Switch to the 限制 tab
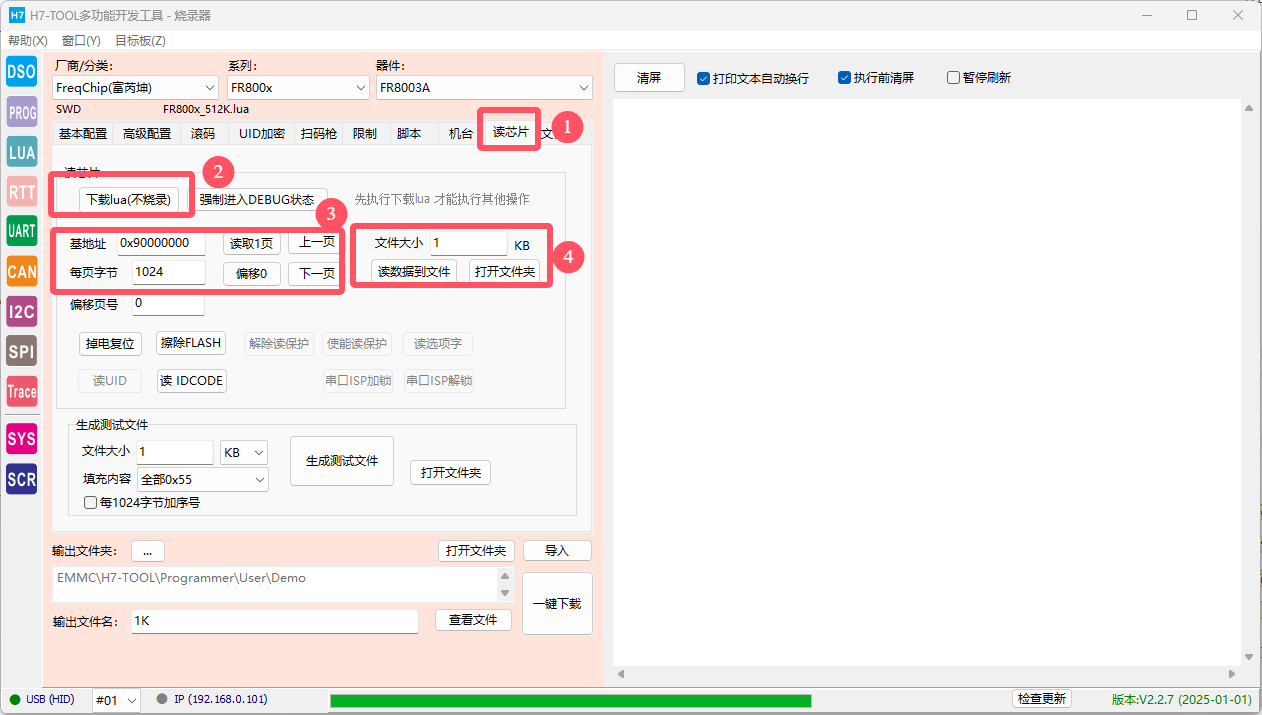Viewport: 1262px width, 715px height. 365,134
